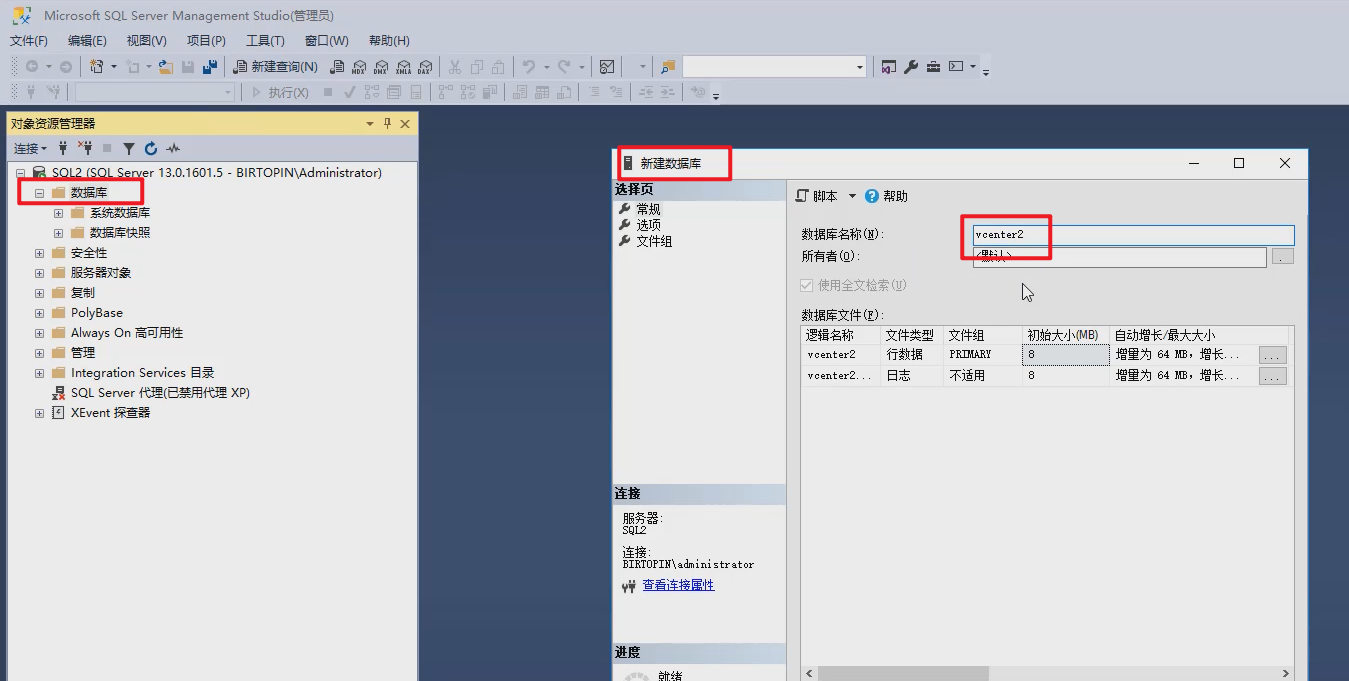Image resolution: width=1349 pixels, height=681 pixels.
Task: Open the 连接 dropdown in Object Explorer
Action: [30, 148]
